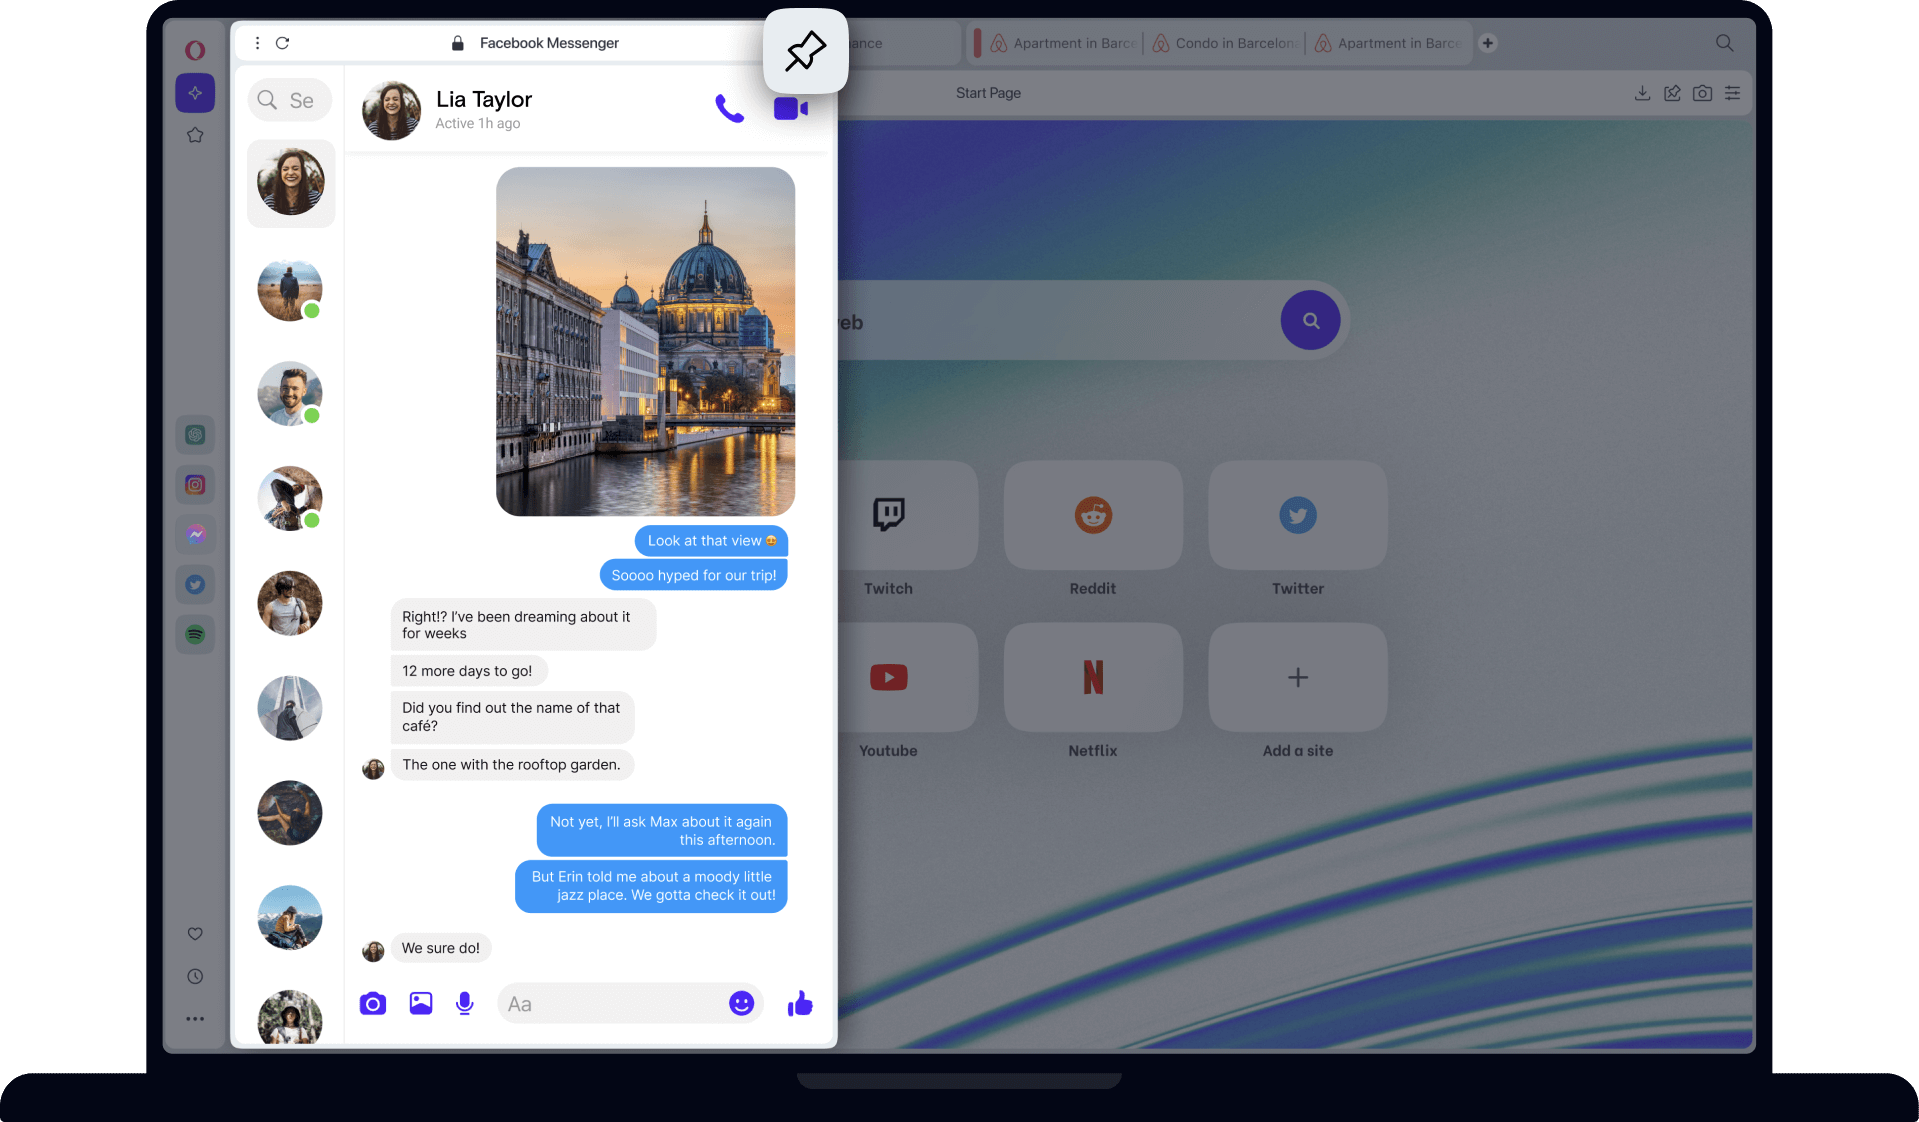
Task: Open Instagram from the sidebar
Action: (195, 484)
